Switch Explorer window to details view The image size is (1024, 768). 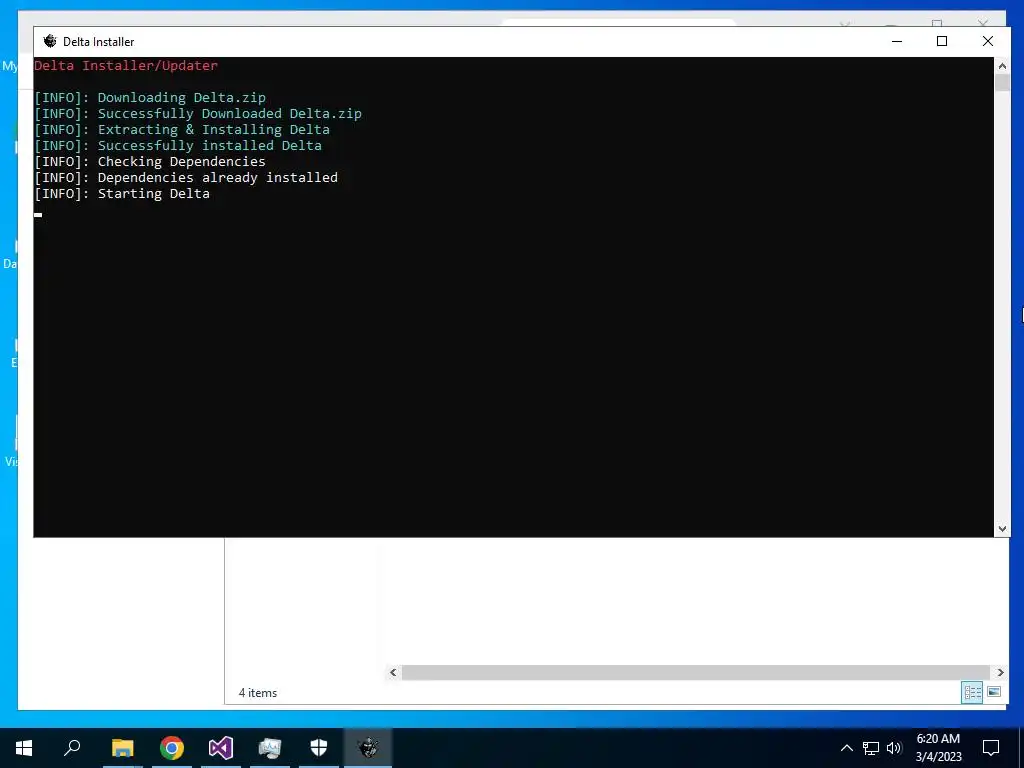pyautogui.click(x=972, y=692)
